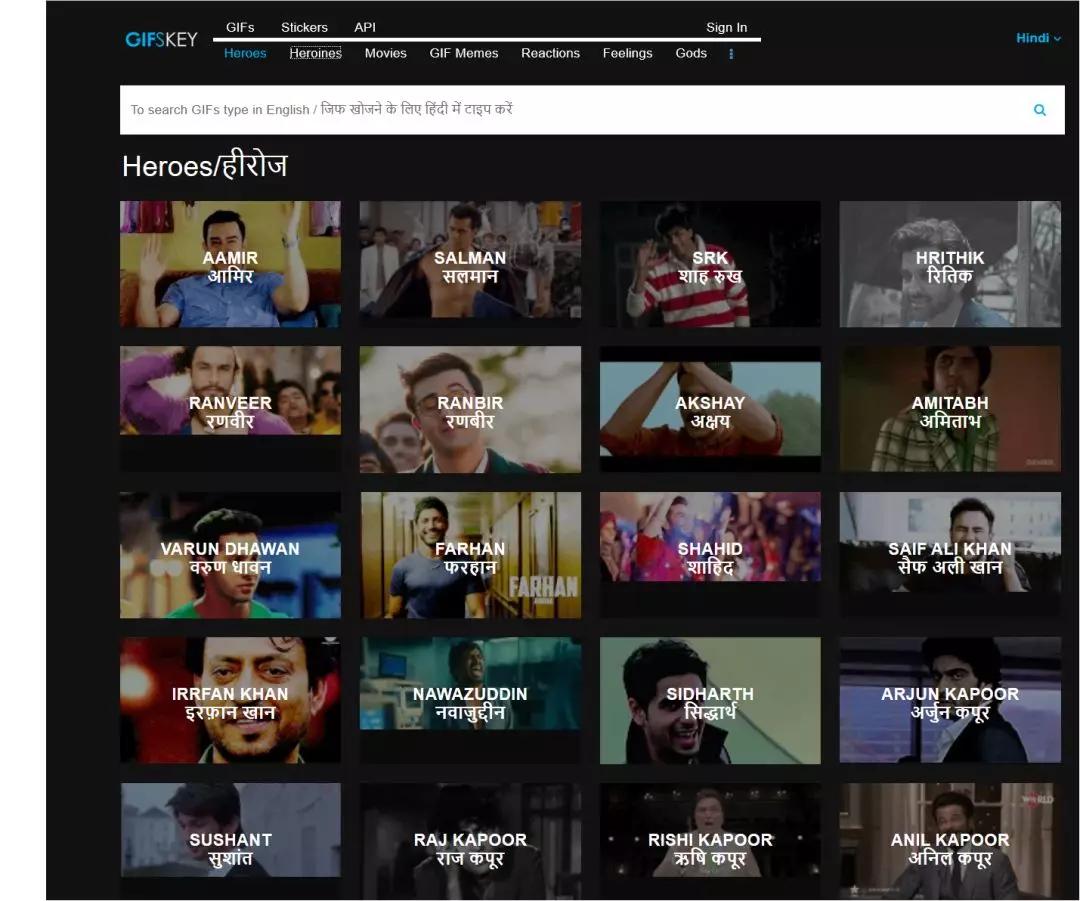The image size is (1080, 901).
Task: Select the SRK GIF card
Action: coord(710,265)
